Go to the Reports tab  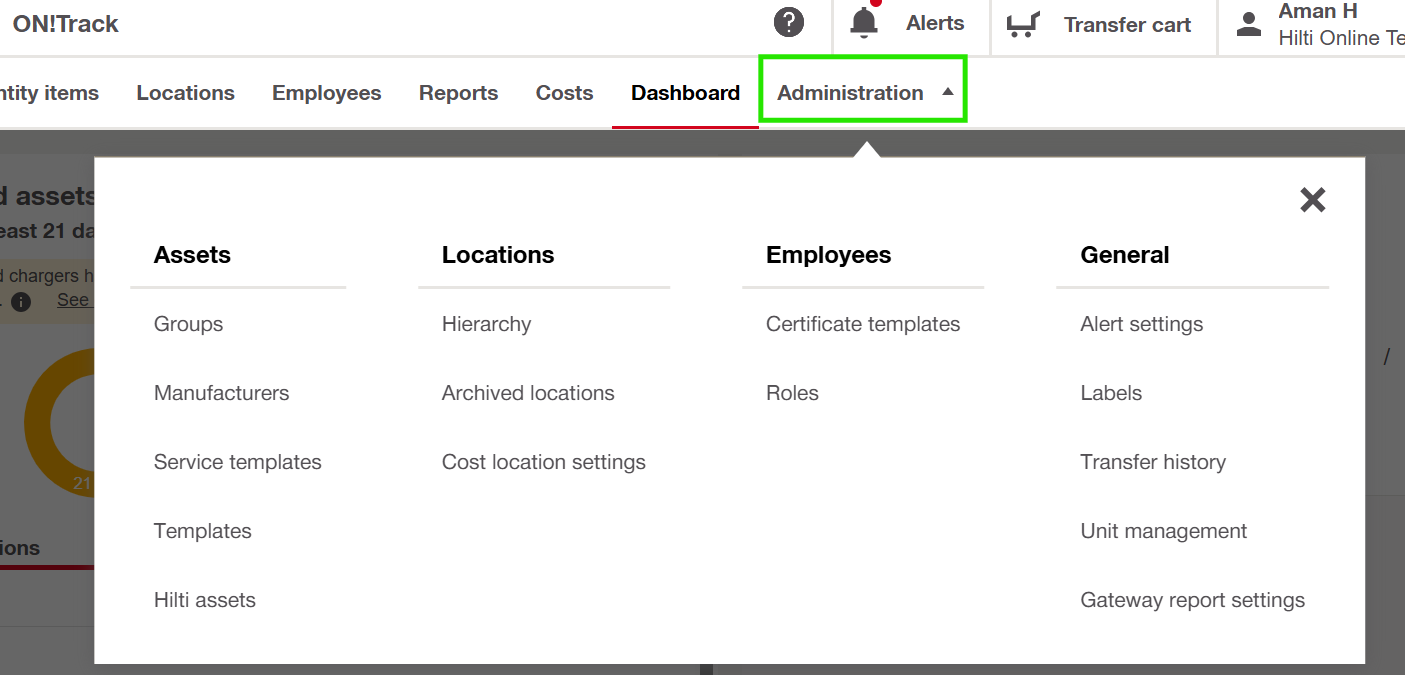[458, 93]
